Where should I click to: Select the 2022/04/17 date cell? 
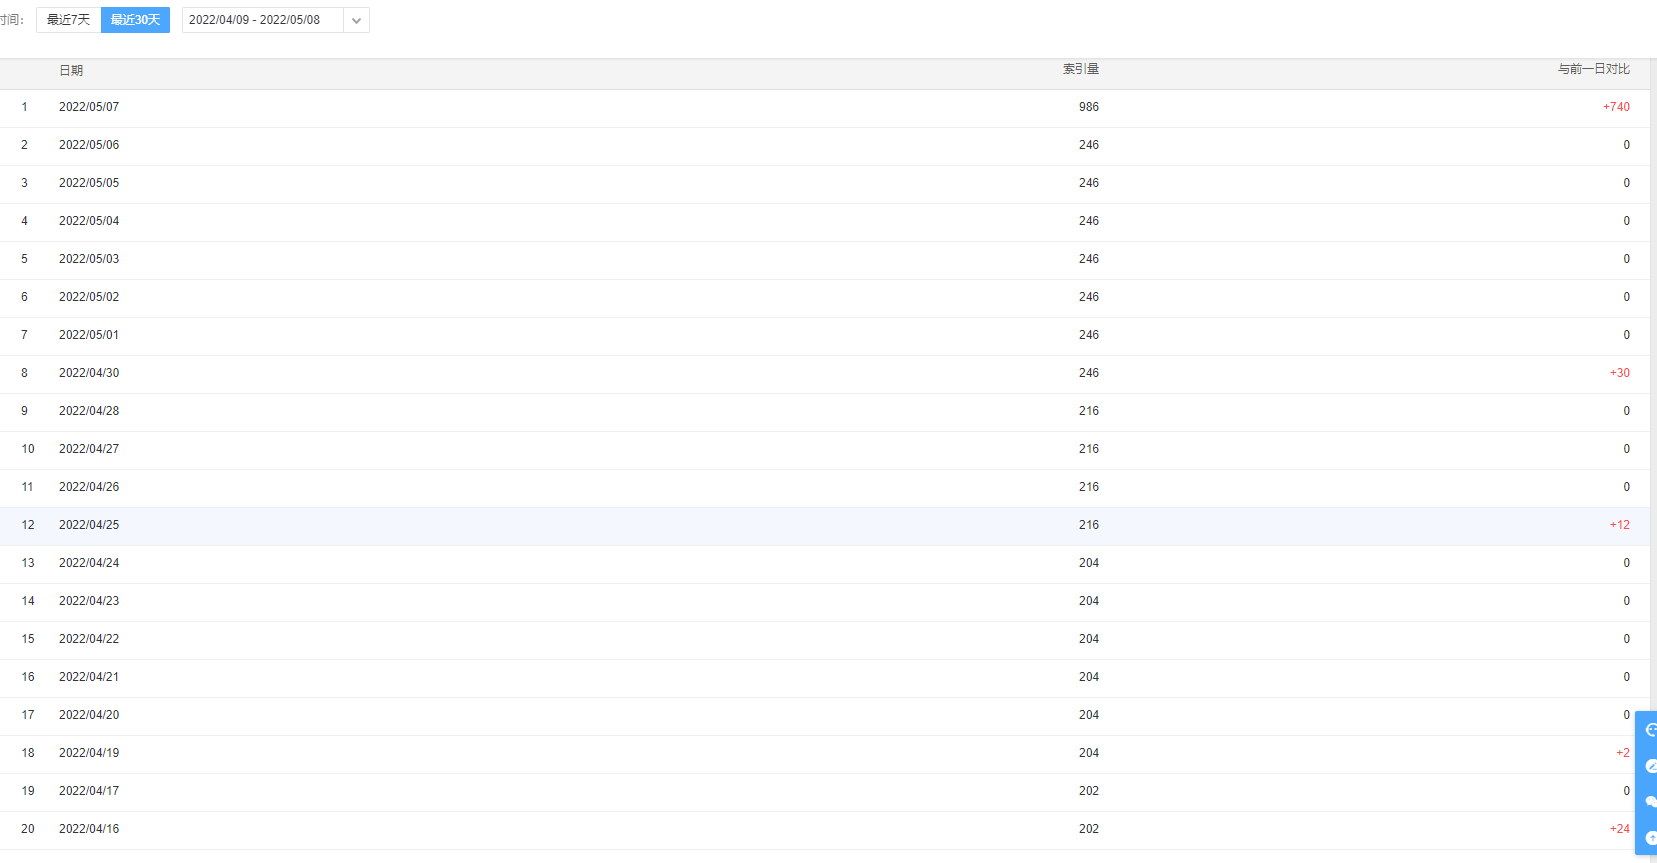coord(89,791)
